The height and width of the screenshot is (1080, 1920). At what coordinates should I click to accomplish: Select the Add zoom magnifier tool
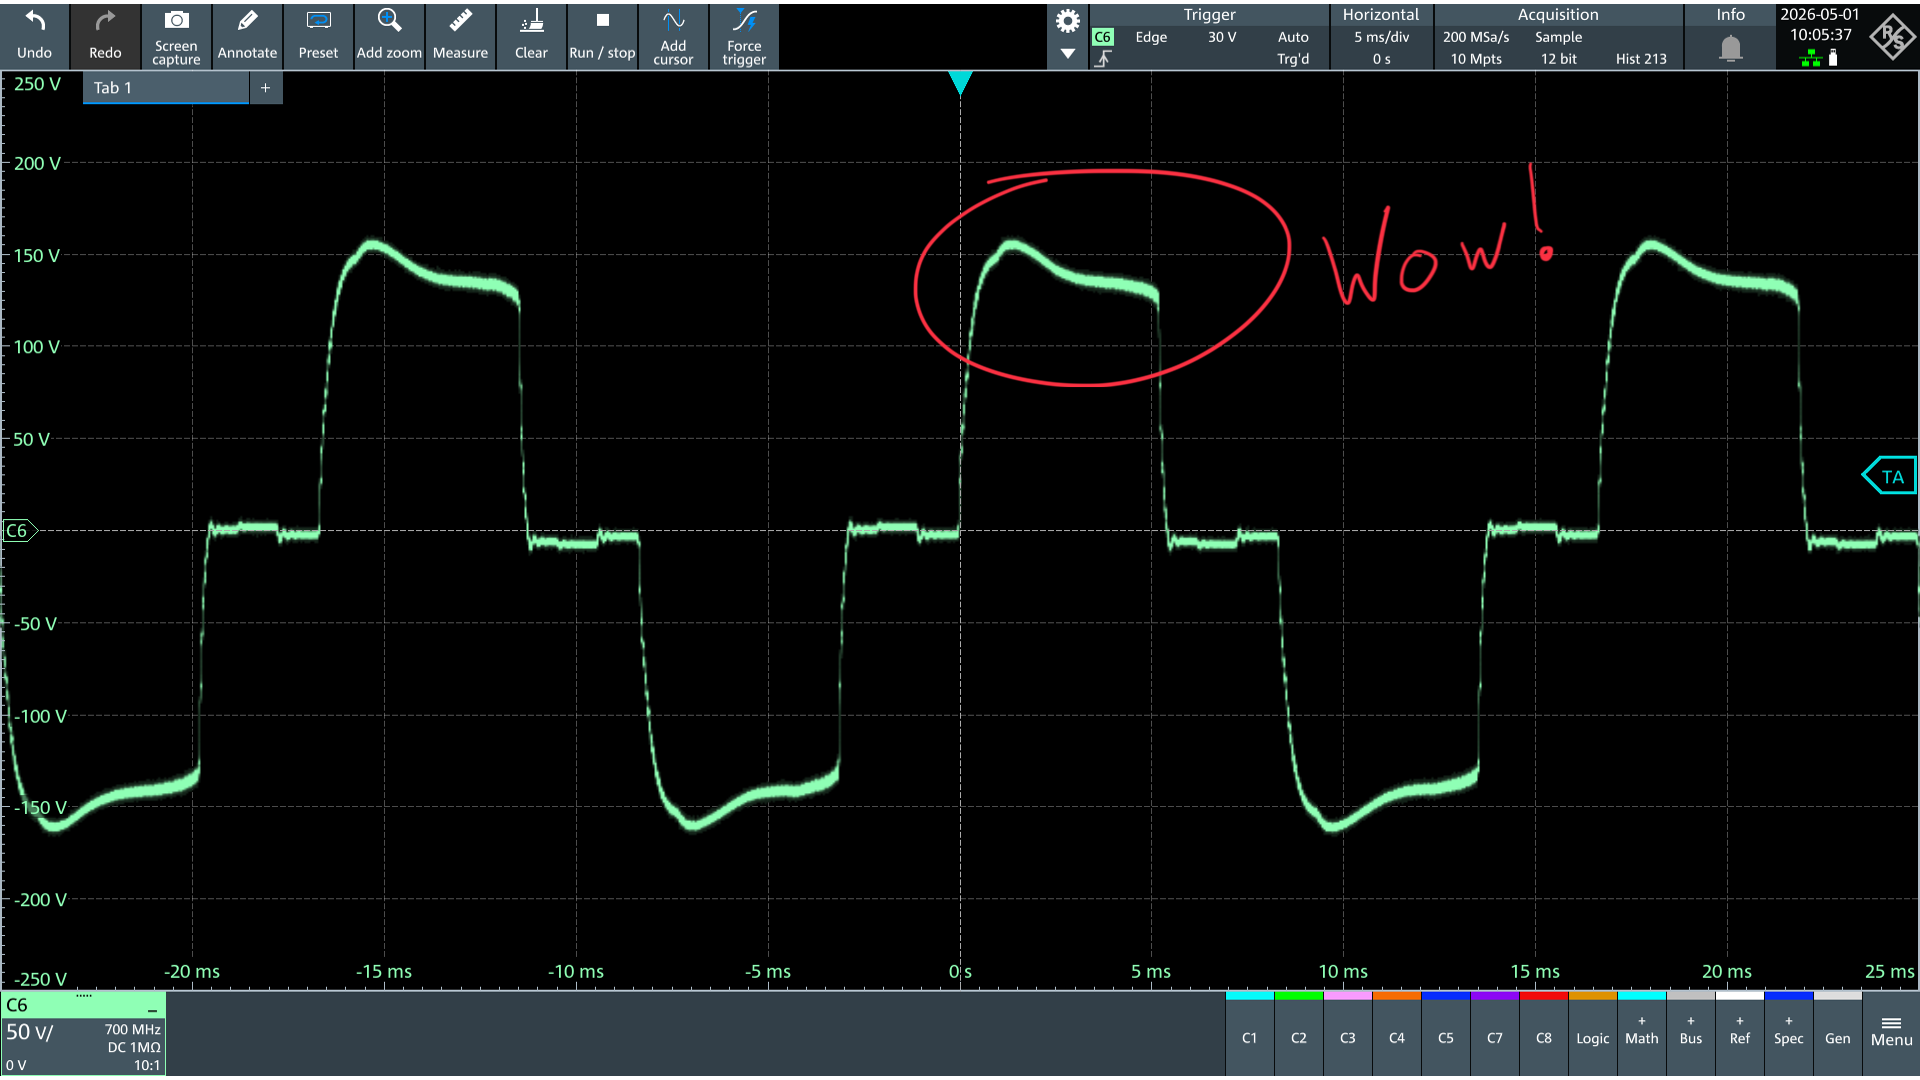pos(389,36)
